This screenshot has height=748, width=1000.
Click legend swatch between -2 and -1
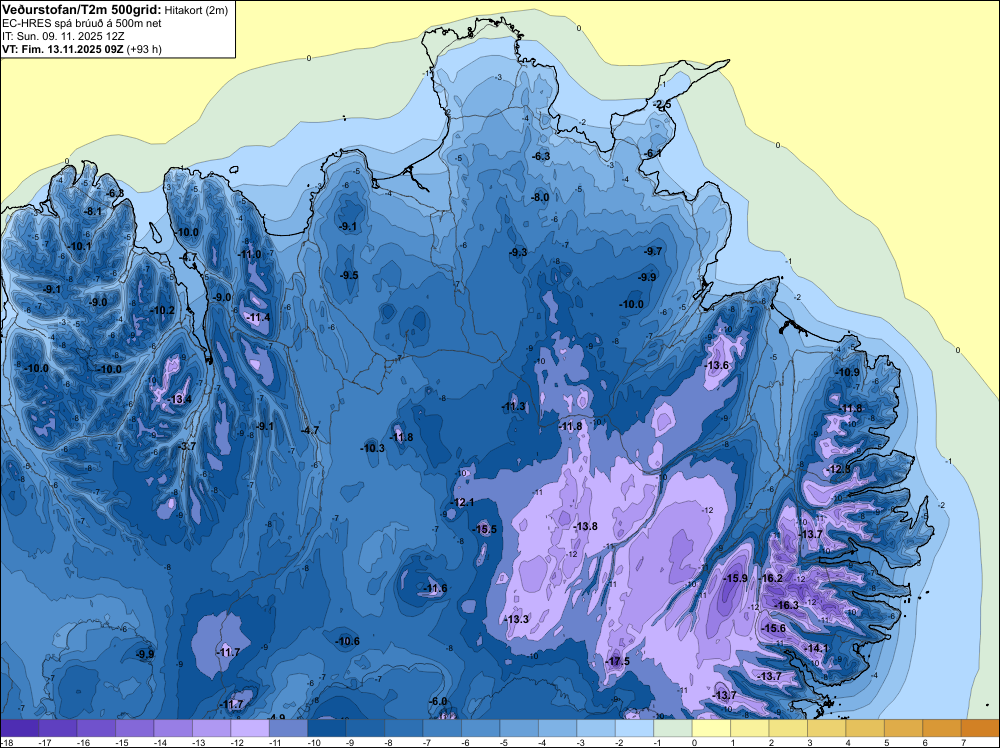pyautogui.click(x=635, y=728)
